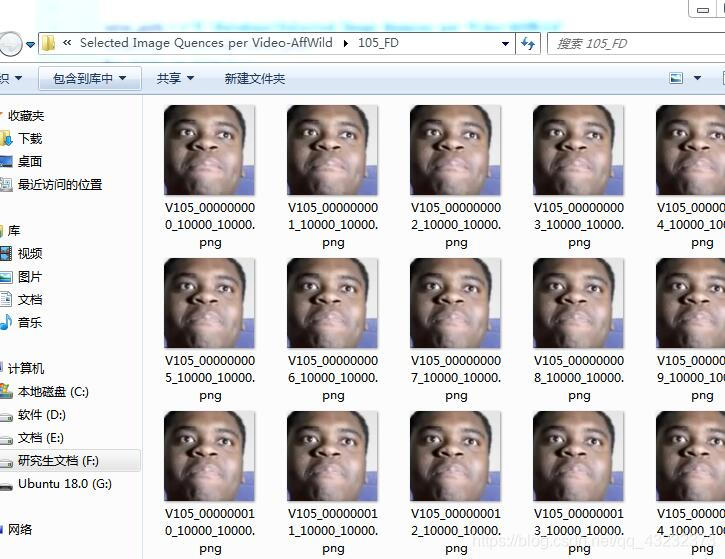Click the change view icon button
Viewport: 725px width, 559px height.
tap(676, 78)
